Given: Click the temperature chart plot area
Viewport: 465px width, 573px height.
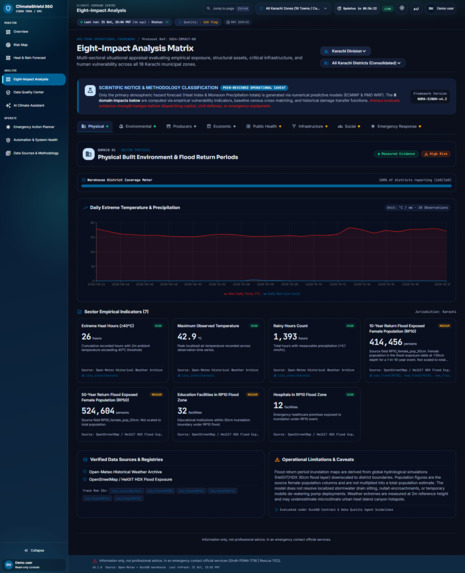Looking at the screenshot, I should [x=271, y=252].
